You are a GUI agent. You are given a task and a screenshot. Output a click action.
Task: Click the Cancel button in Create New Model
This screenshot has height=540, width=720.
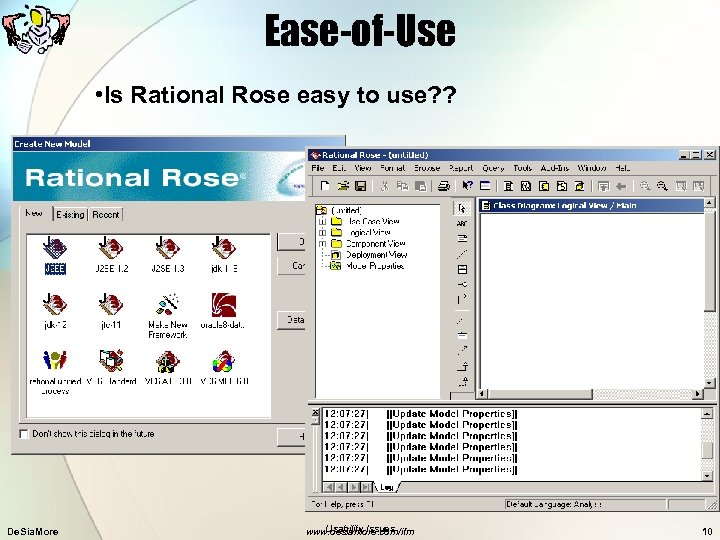point(291,266)
